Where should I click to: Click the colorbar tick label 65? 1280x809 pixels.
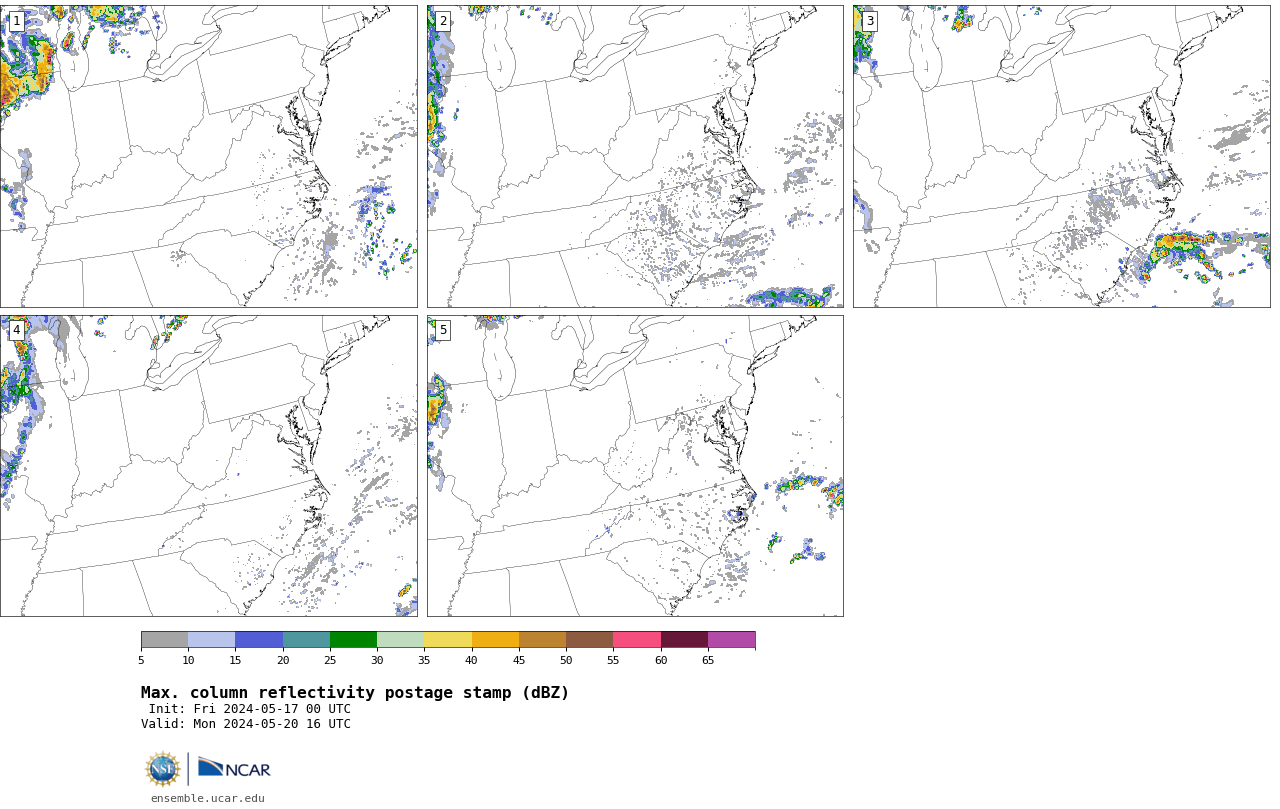(708, 660)
